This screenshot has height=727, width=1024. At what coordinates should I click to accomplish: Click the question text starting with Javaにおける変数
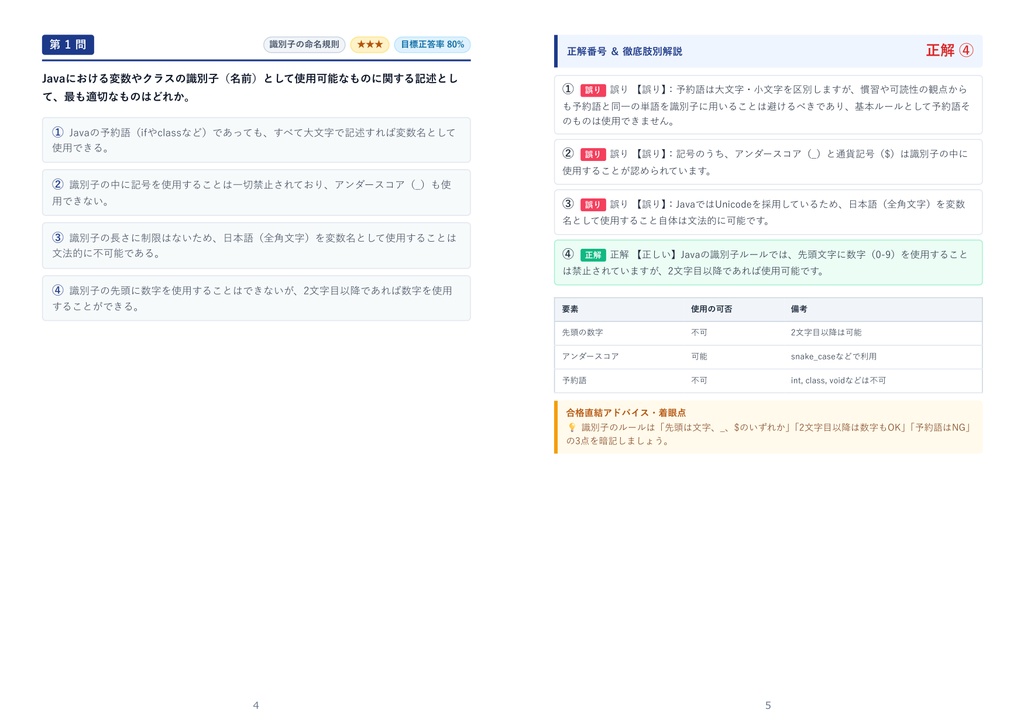(x=250, y=88)
